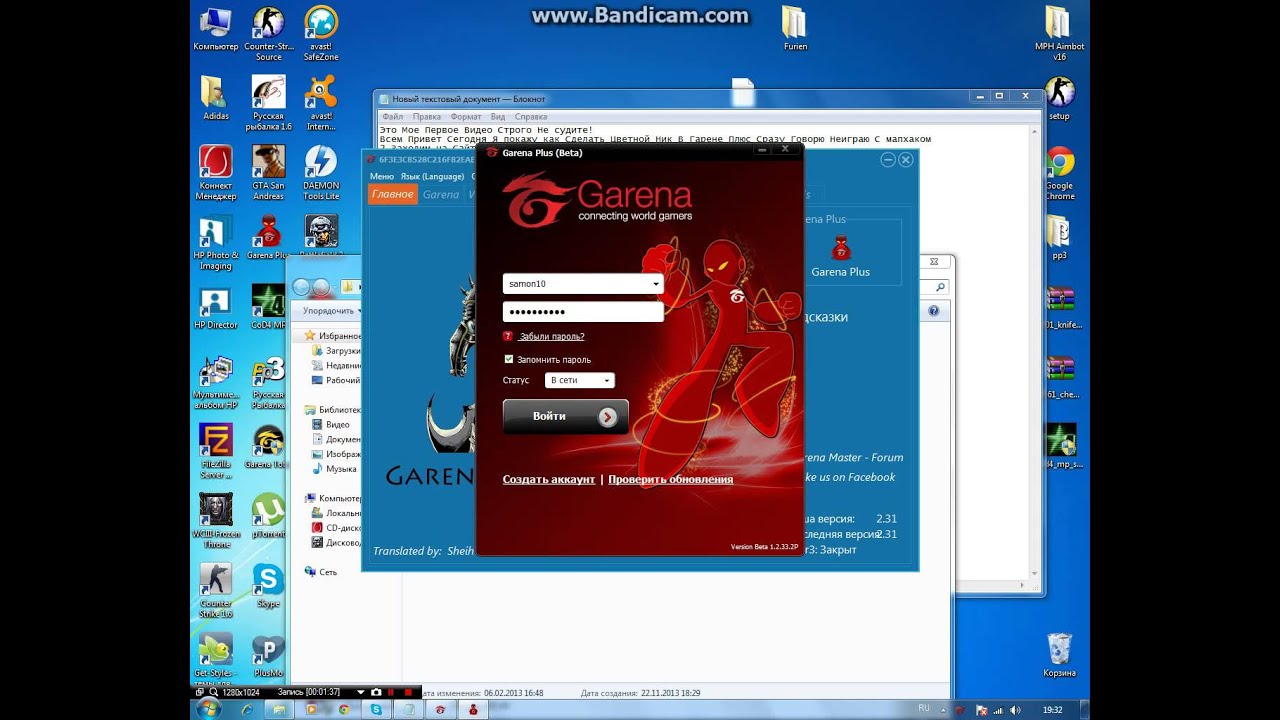Screen dimensions: 1280x720
Task: Open the Правка menu in Notepad
Action: tap(426, 116)
